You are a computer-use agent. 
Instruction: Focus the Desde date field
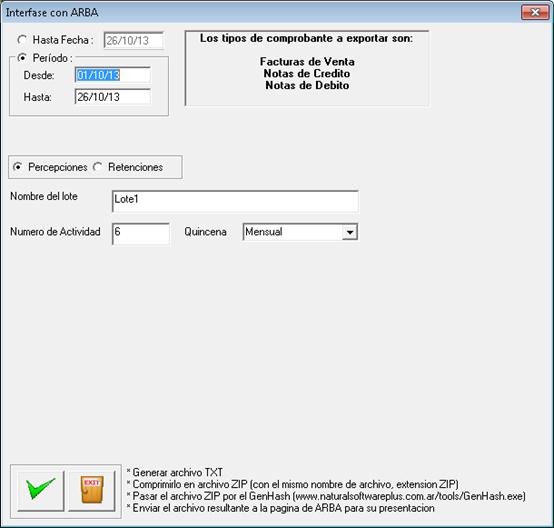click(x=112, y=75)
